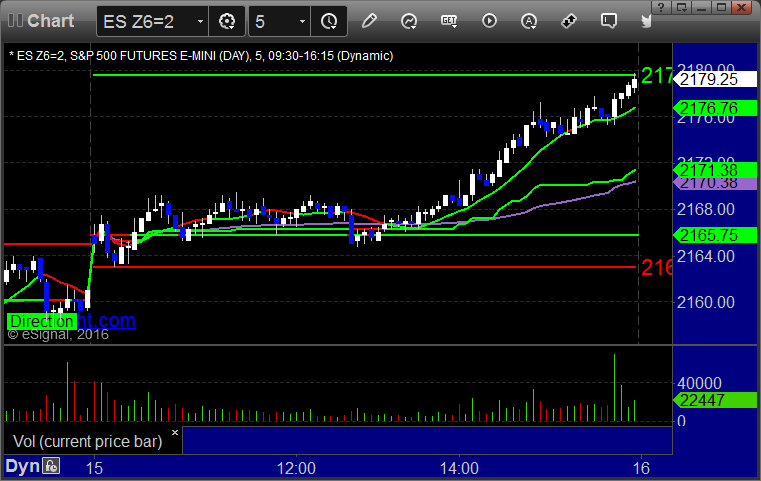Click the green 2171.38 price tag
The height and width of the screenshot is (481, 761).
click(715, 169)
